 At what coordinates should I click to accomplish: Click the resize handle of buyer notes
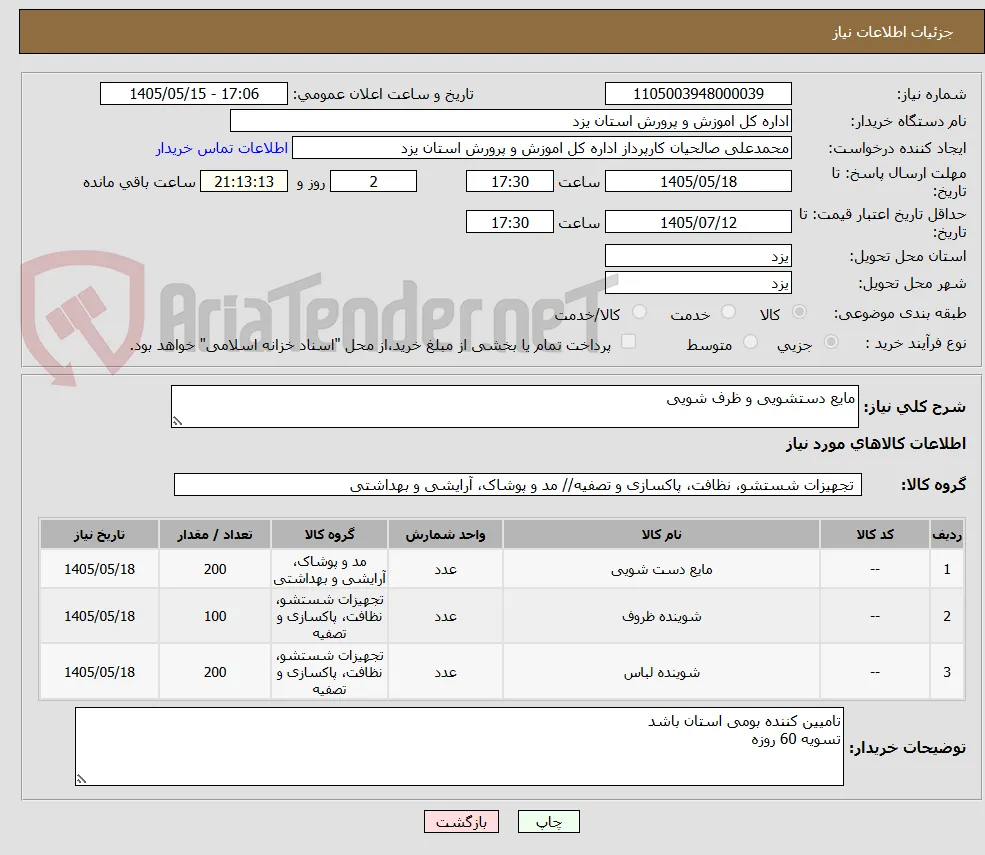click(81, 779)
